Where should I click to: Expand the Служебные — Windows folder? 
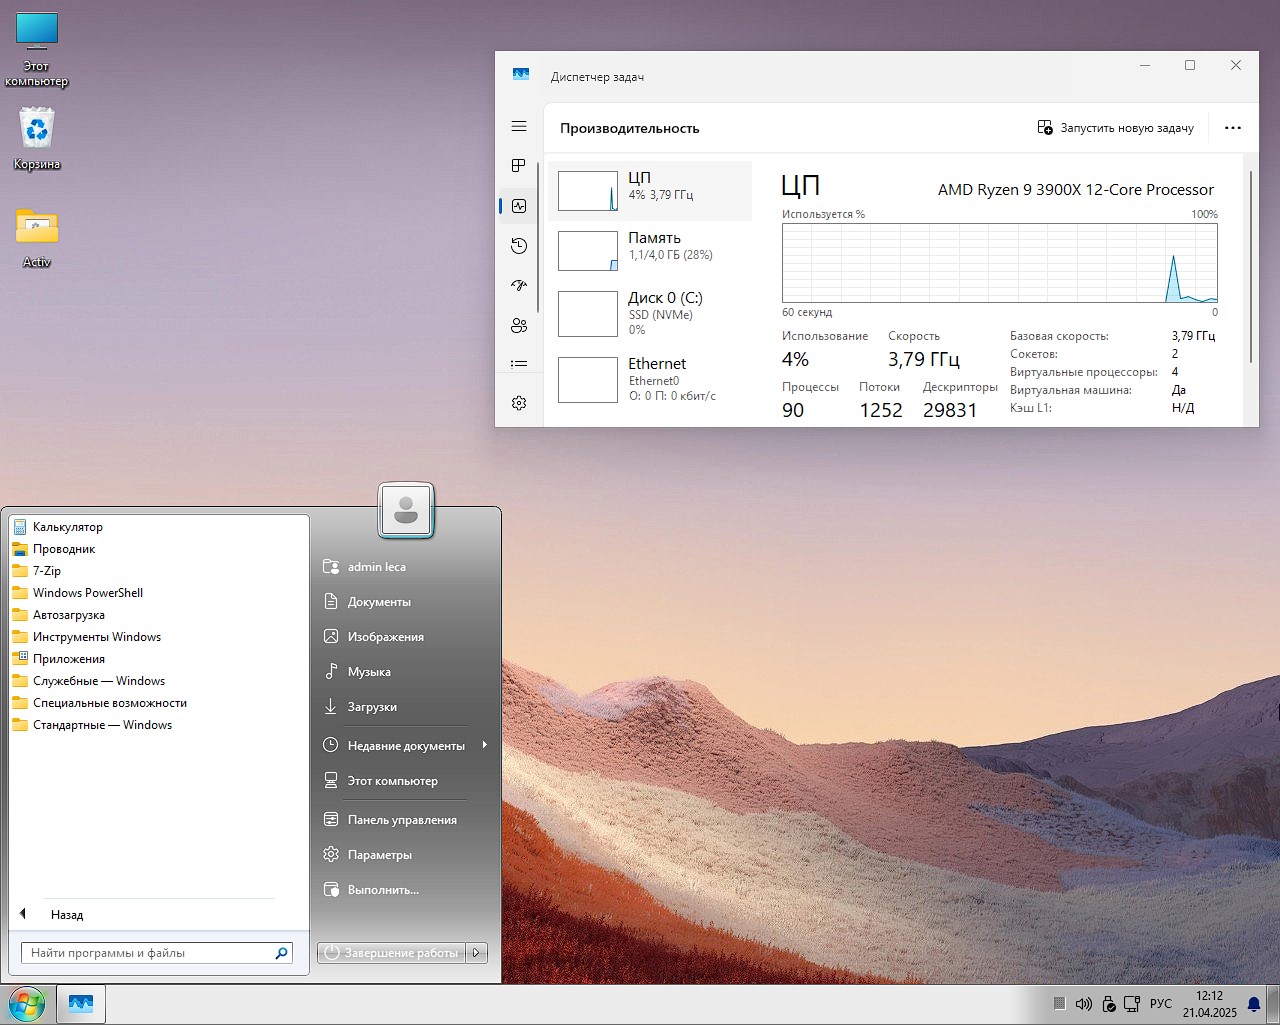pyautogui.click(x=157, y=681)
